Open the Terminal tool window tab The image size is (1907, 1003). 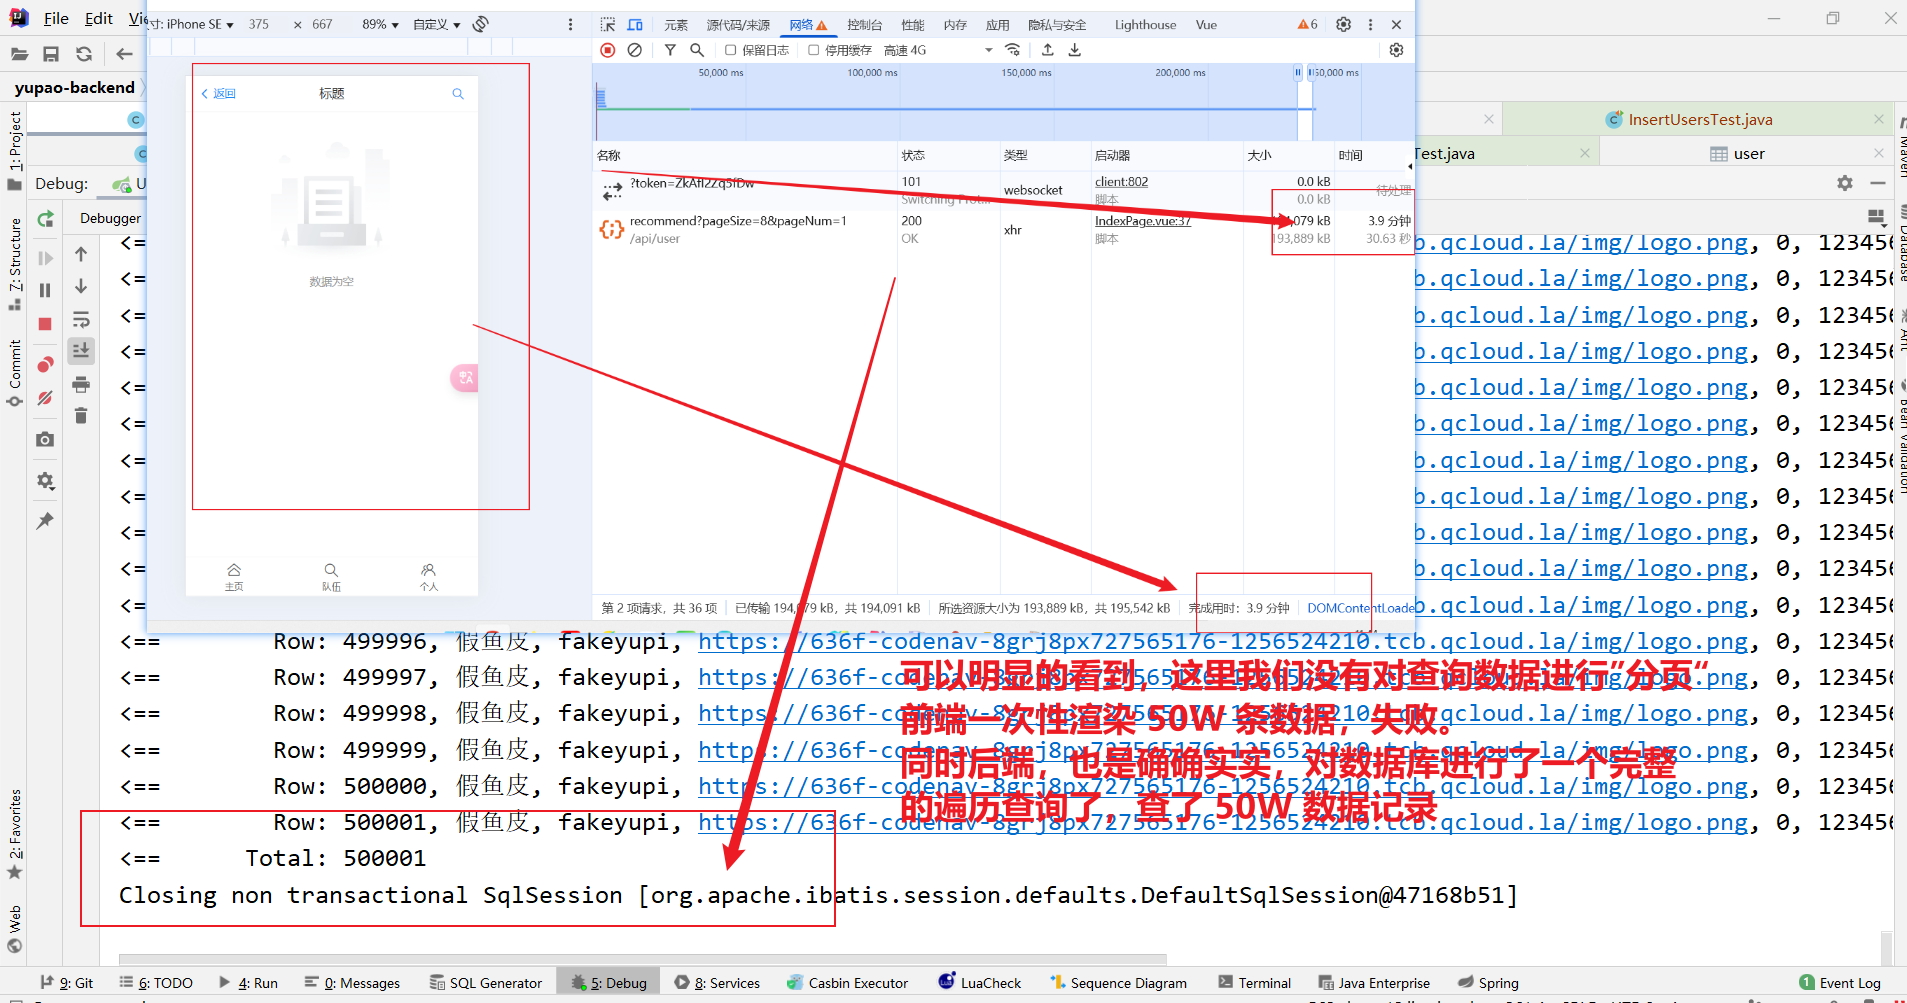[1255, 983]
